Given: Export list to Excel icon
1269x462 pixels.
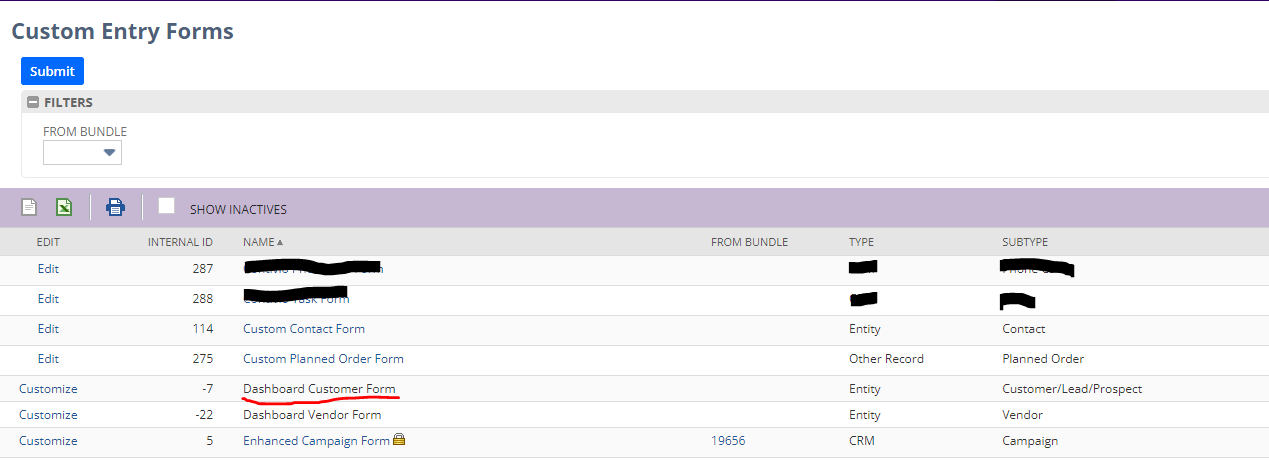Looking at the screenshot, I should click(64, 208).
